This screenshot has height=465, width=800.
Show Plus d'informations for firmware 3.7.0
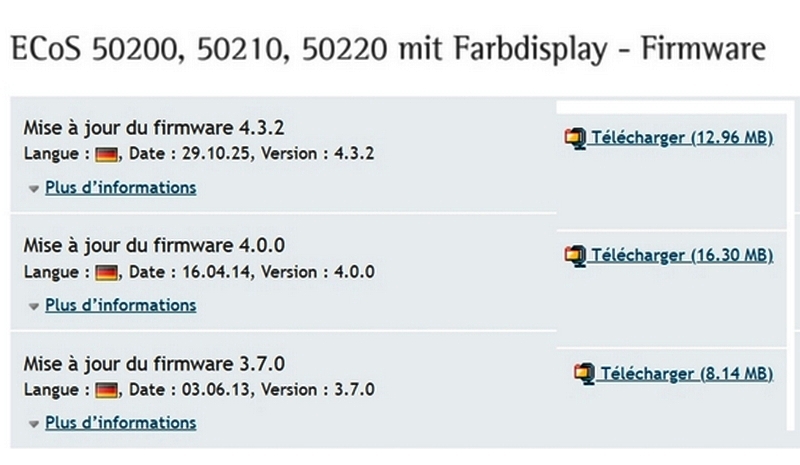tap(121, 422)
